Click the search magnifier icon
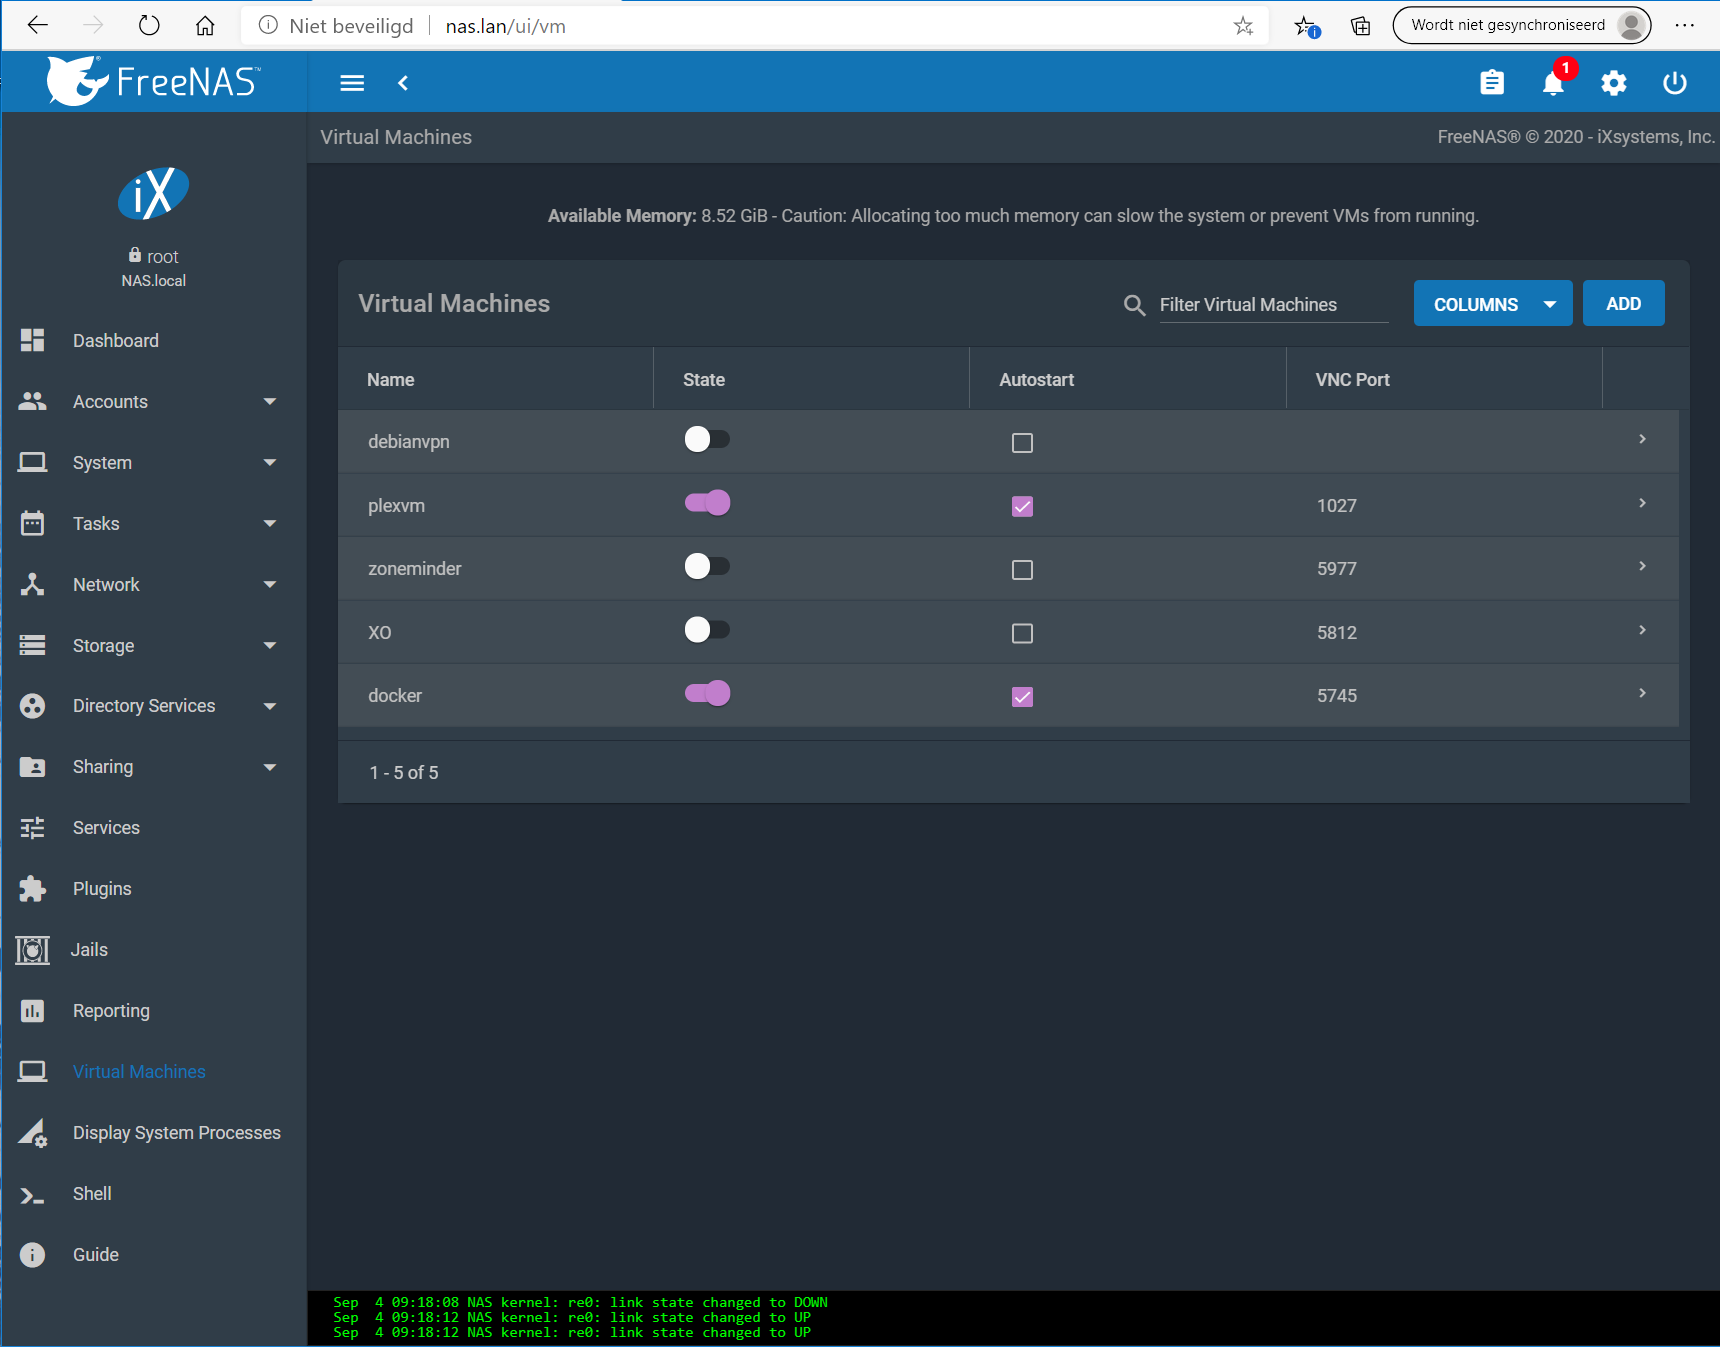The width and height of the screenshot is (1720, 1347). (1134, 305)
